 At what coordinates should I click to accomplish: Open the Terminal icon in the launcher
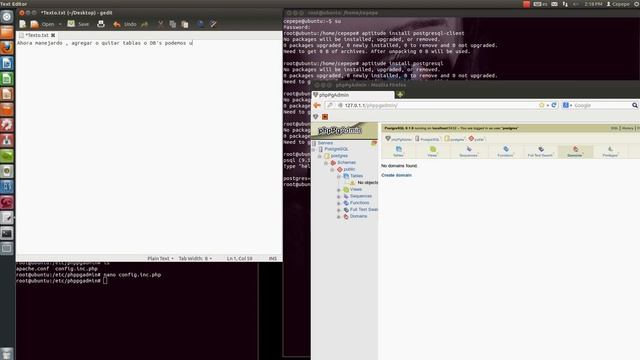coord(7,233)
